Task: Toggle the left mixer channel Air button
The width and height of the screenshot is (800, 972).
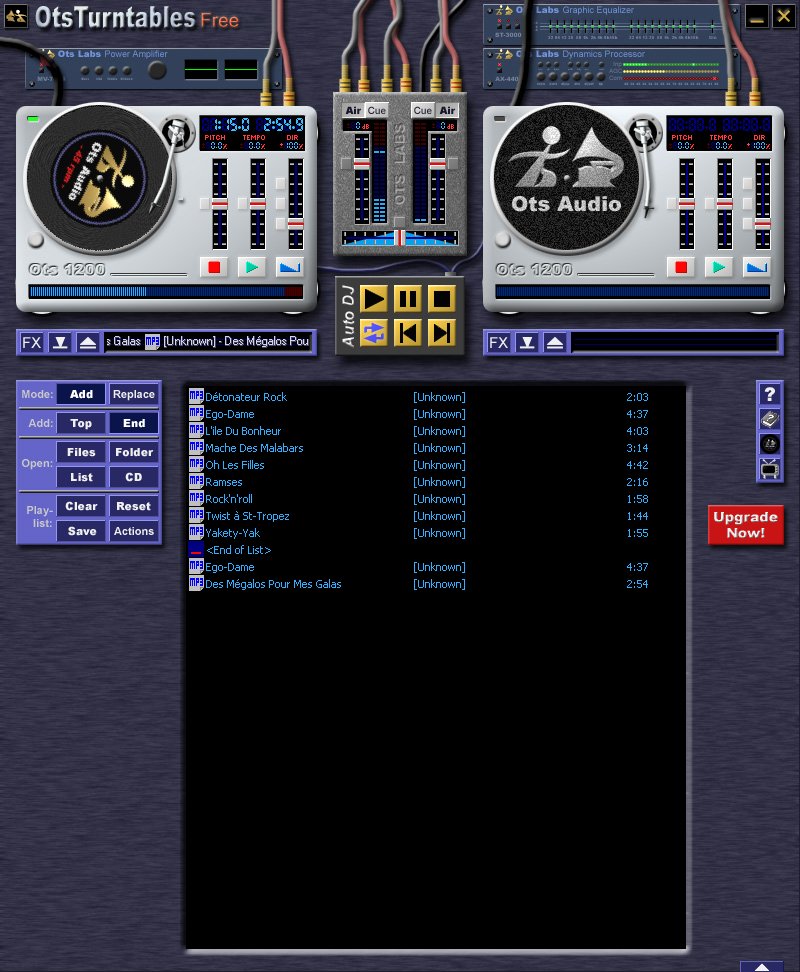Action: pyautogui.click(x=353, y=110)
